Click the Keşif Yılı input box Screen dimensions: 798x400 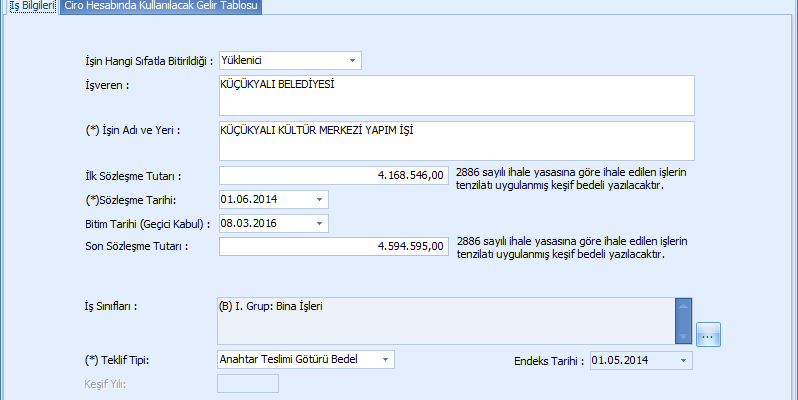pos(248,383)
